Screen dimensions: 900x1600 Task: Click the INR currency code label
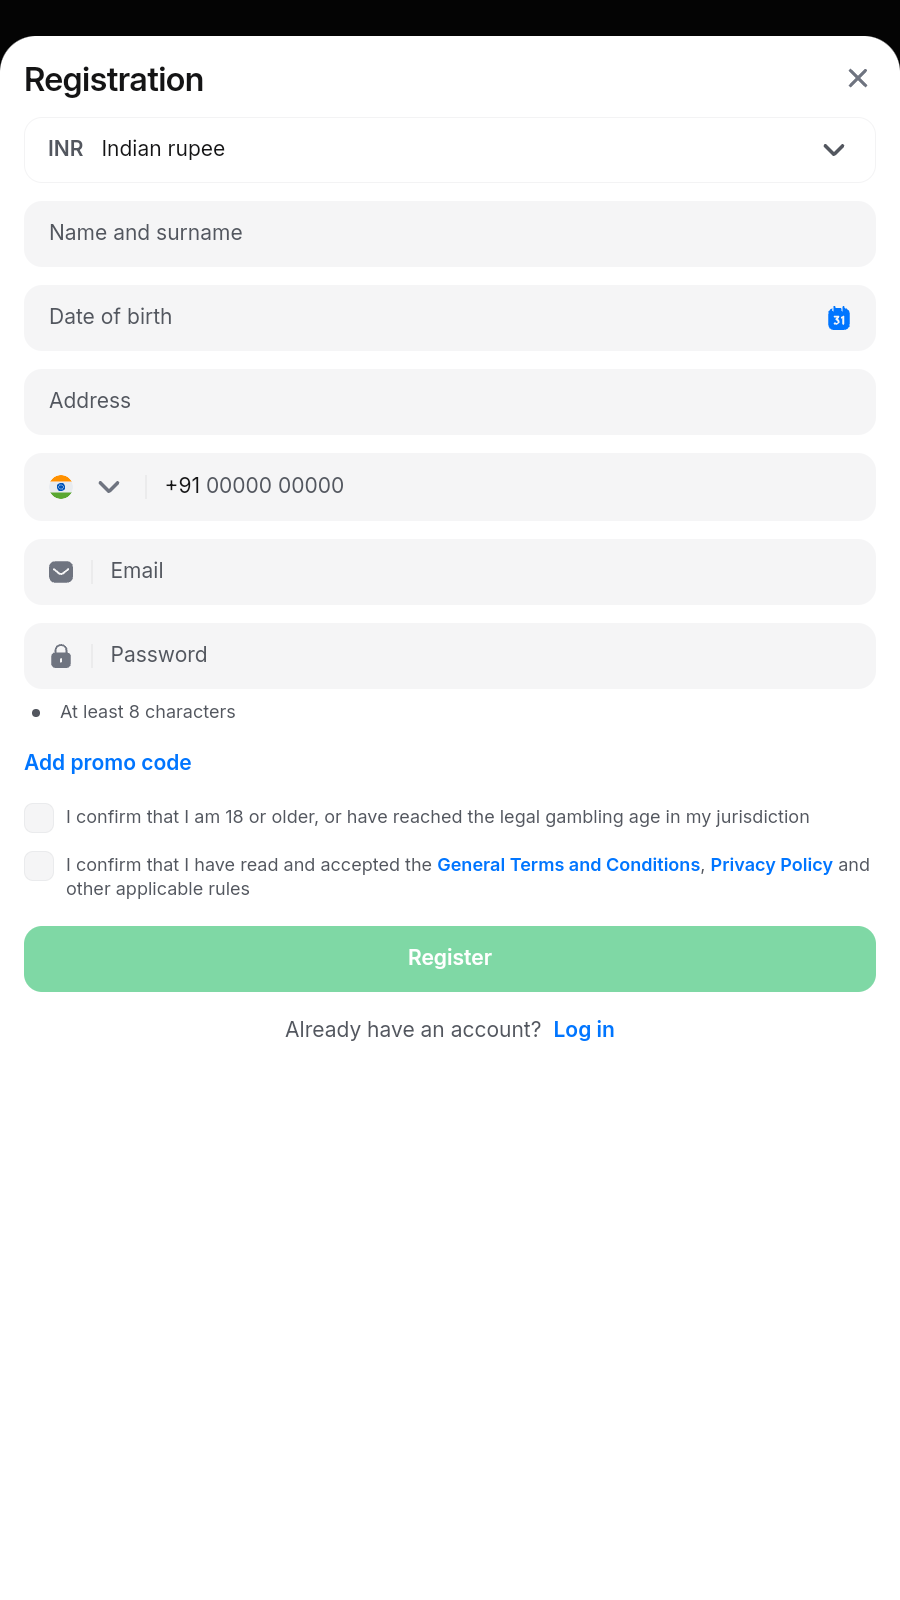tap(66, 149)
